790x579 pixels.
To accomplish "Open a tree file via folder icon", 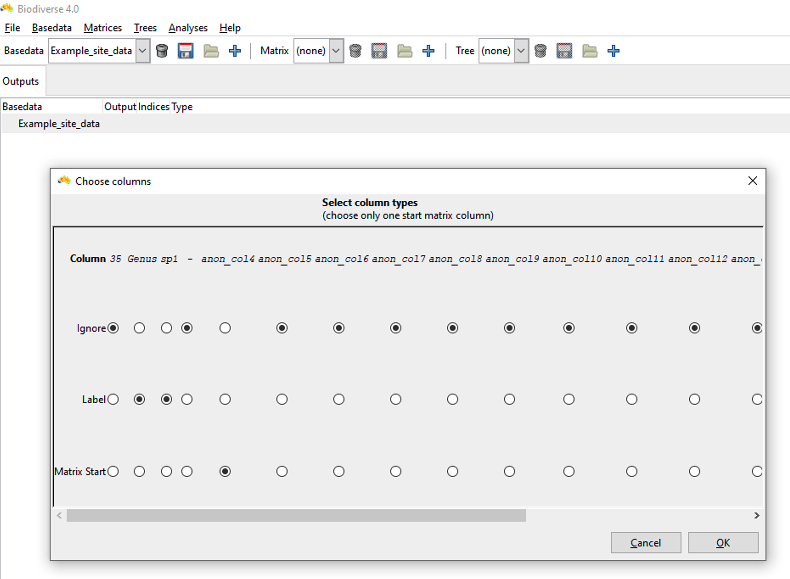I will point(589,51).
